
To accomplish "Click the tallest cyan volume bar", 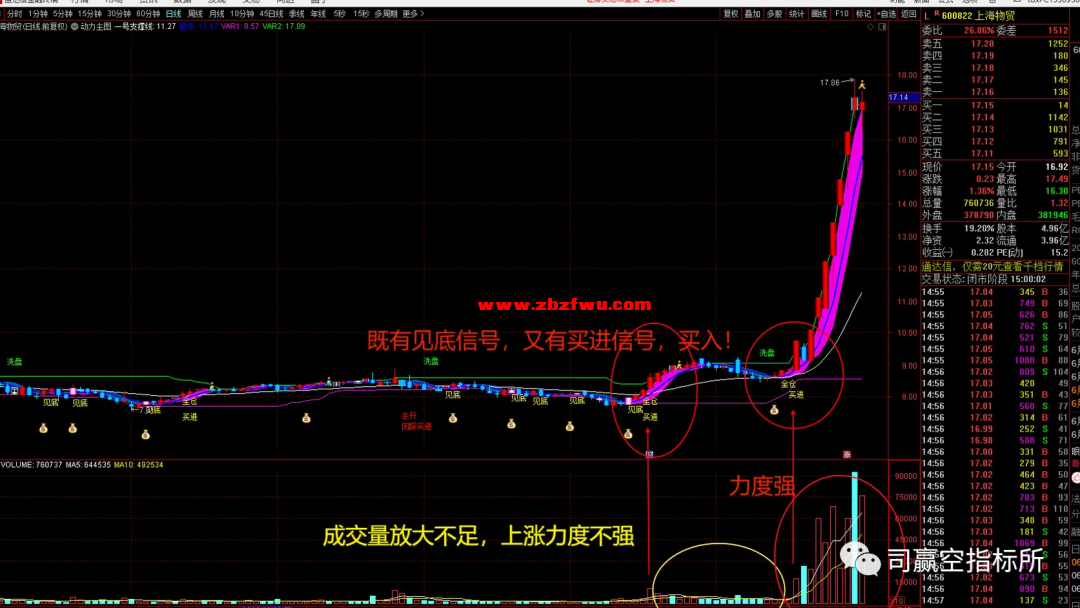I will pos(855,538).
